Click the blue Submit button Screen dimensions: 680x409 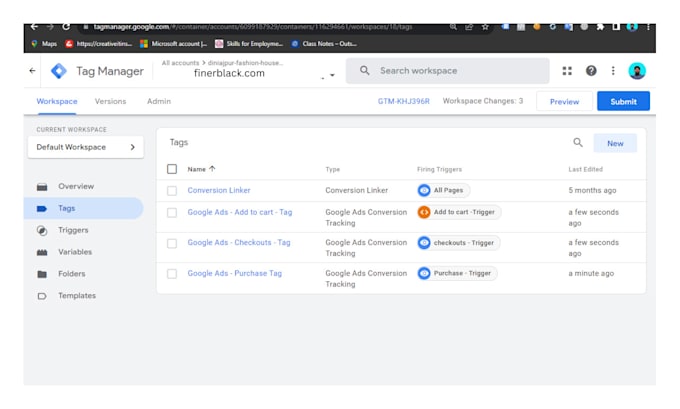pyautogui.click(x=623, y=101)
